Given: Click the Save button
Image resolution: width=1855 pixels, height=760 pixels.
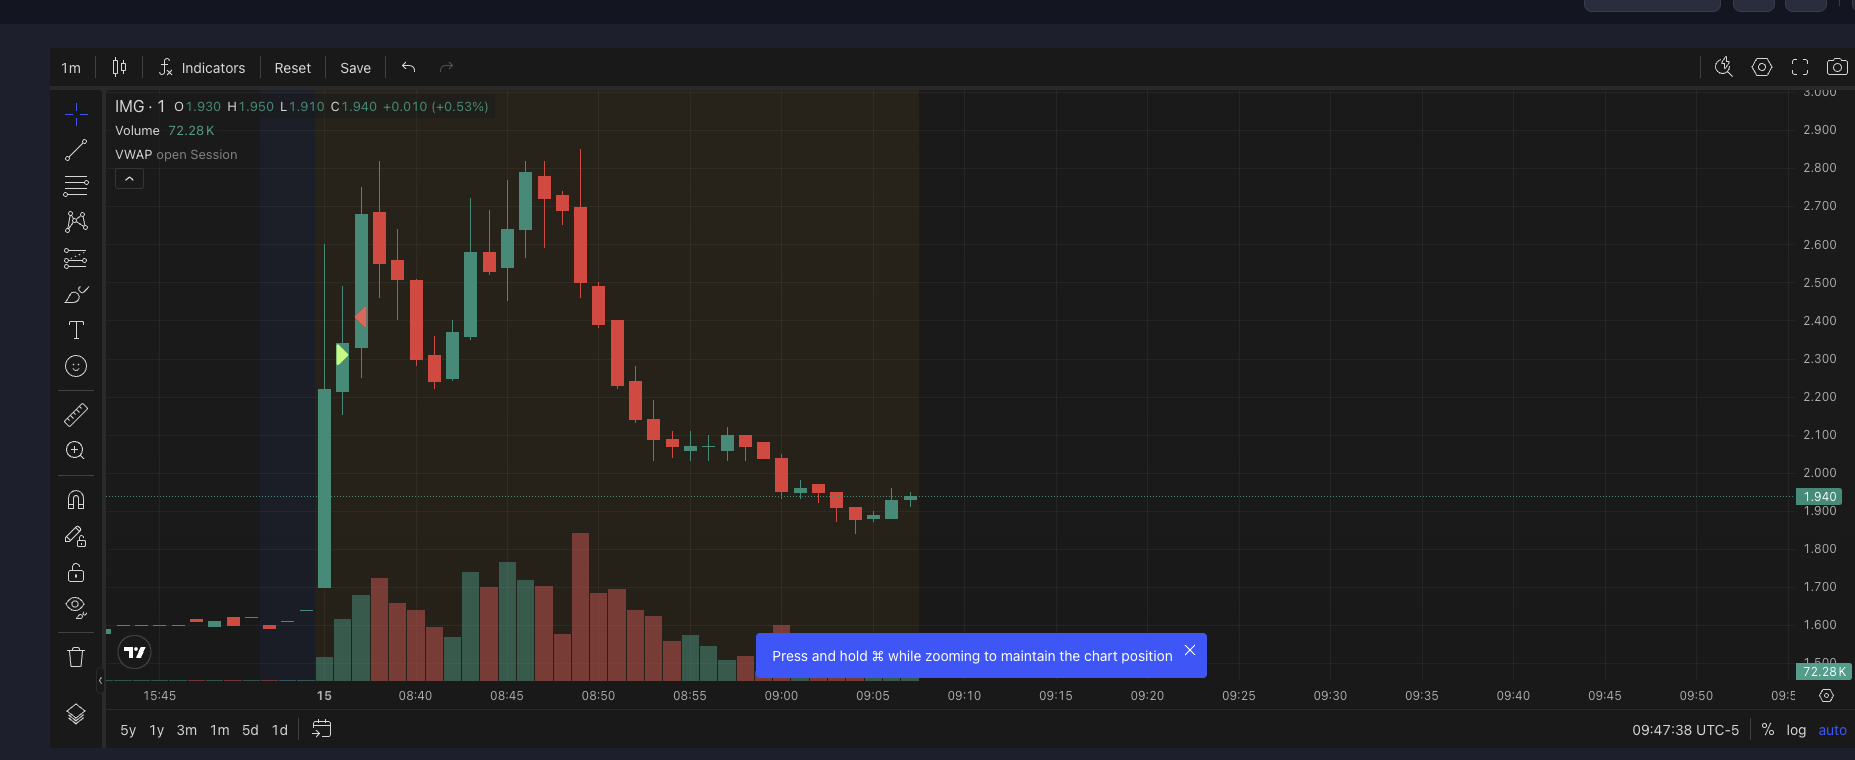Looking at the screenshot, I should click(355, 68).
